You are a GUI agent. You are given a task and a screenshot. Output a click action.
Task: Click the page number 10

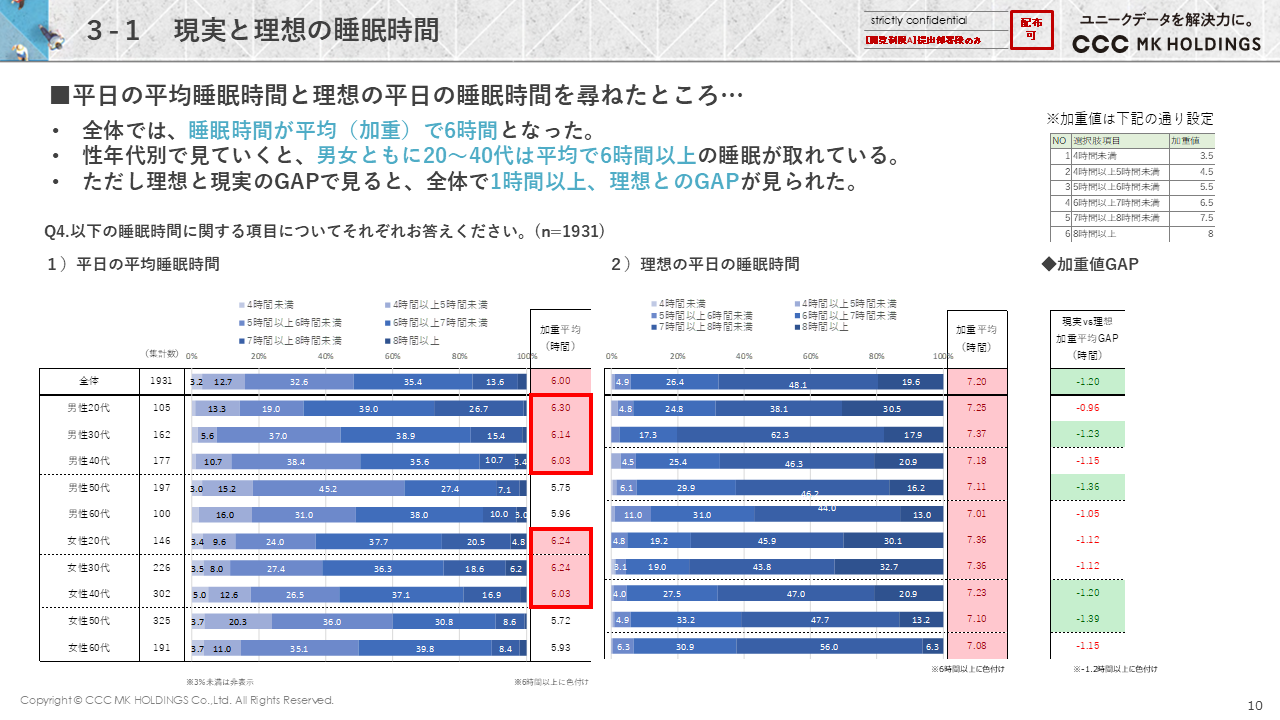[1255, 705]
